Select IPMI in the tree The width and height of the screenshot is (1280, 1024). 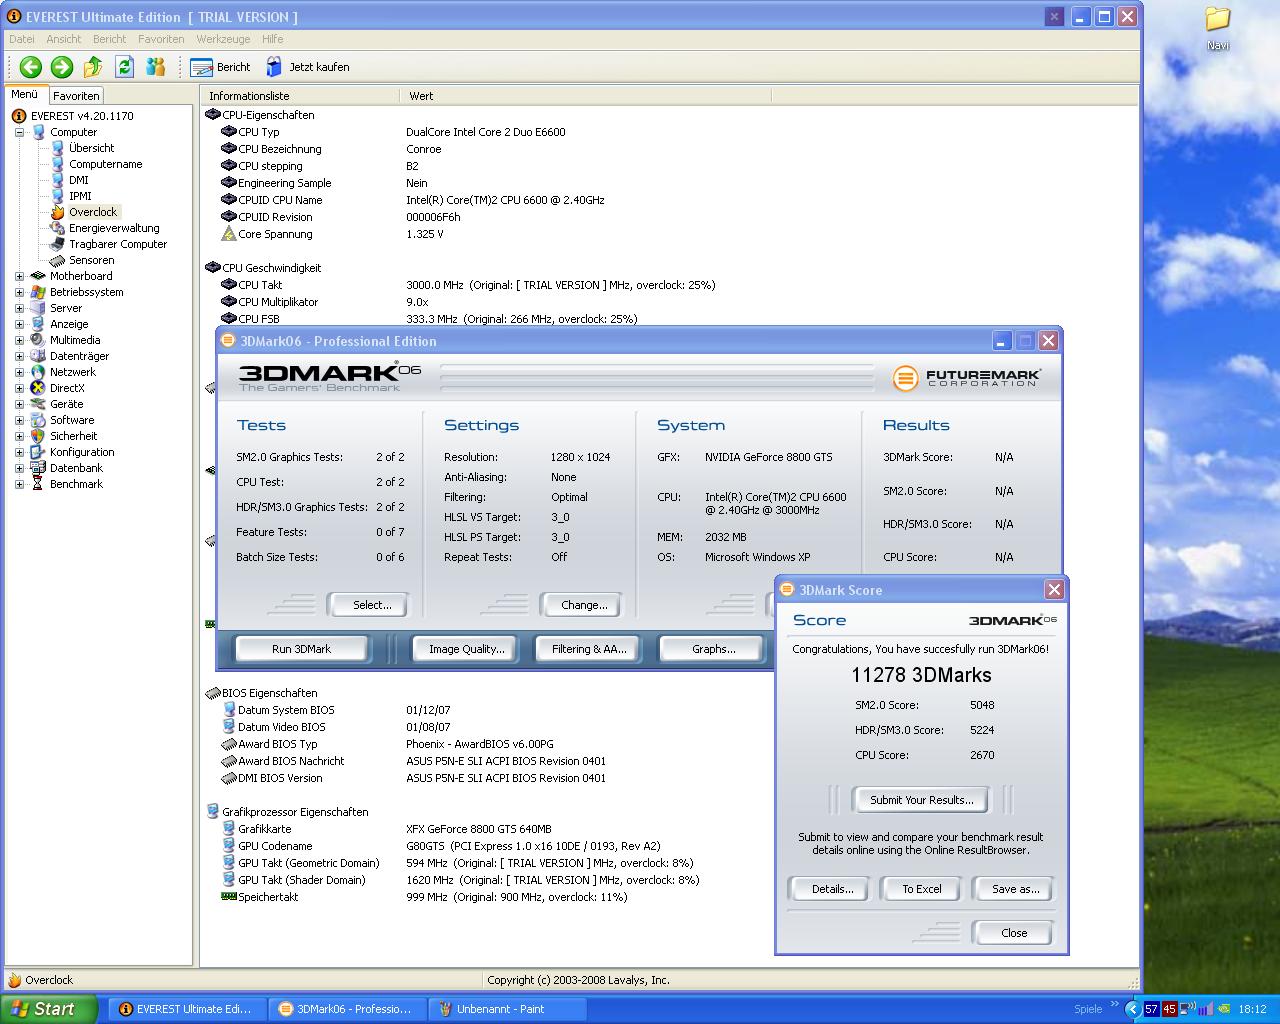click(x=80, y=196)
